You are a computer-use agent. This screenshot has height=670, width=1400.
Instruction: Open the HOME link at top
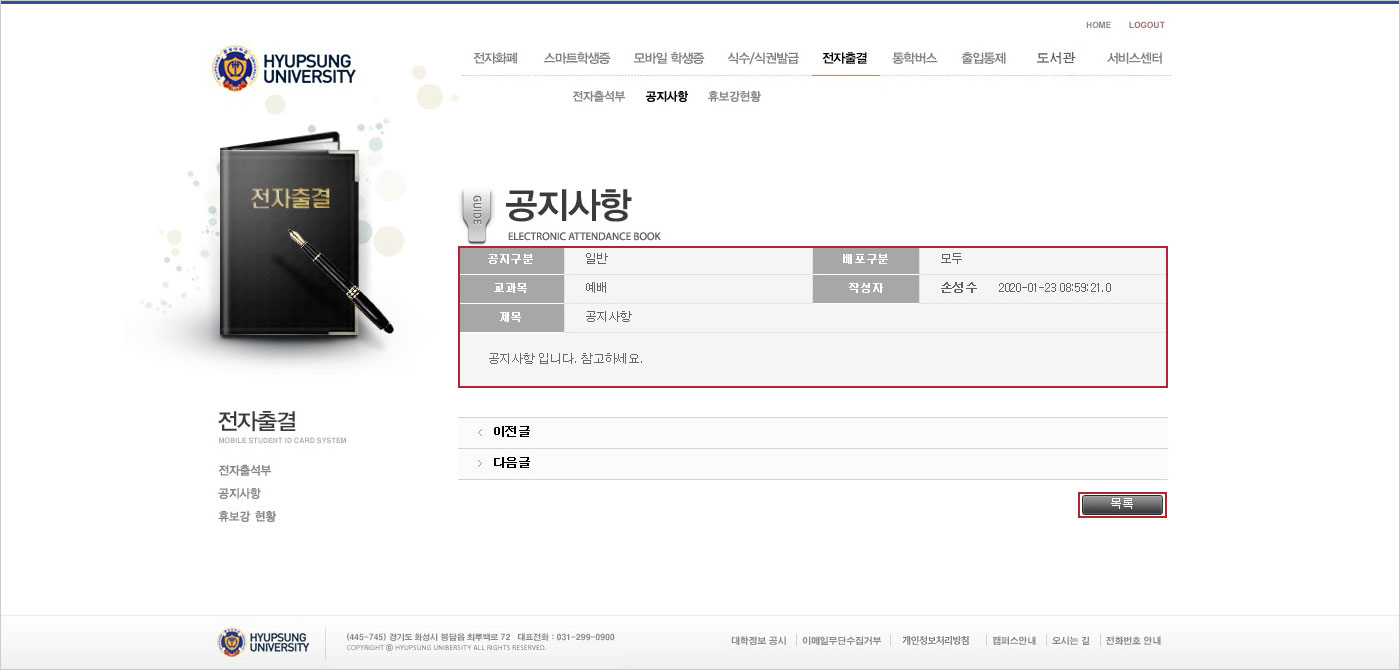pos(1098,25)
